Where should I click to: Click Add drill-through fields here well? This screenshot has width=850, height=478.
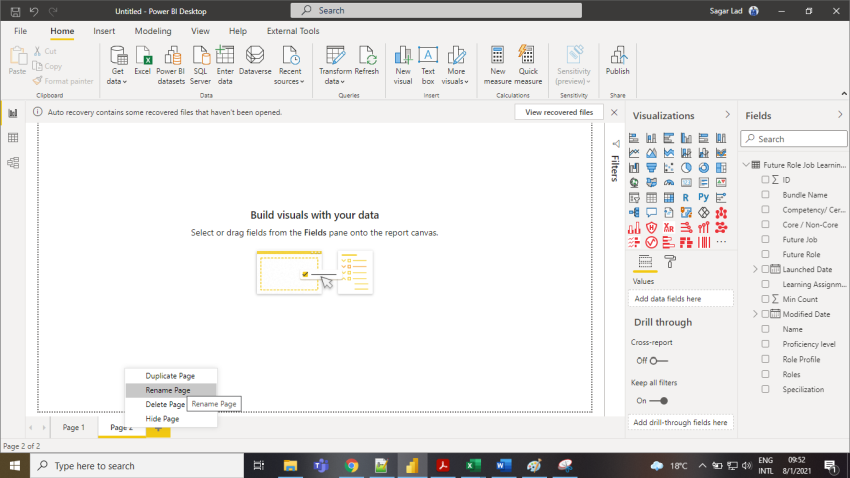(x=680, y=422)
